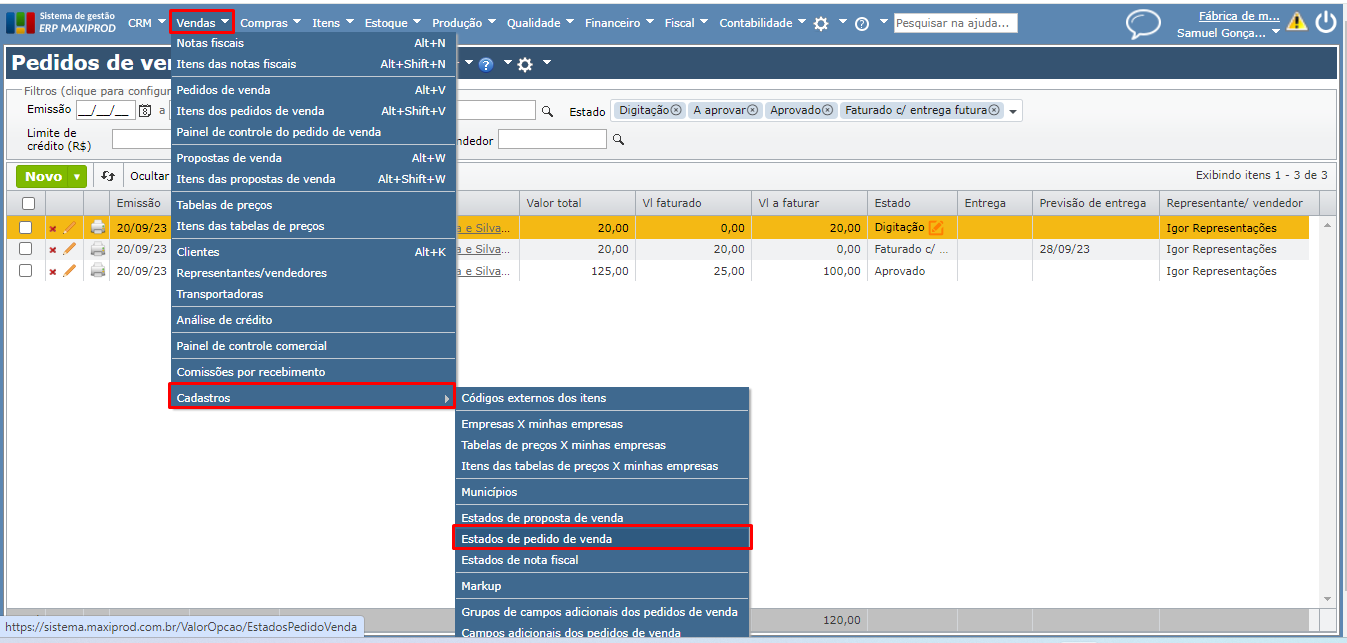Click the yellow warning alert icon

click(x=1296, y=21)
